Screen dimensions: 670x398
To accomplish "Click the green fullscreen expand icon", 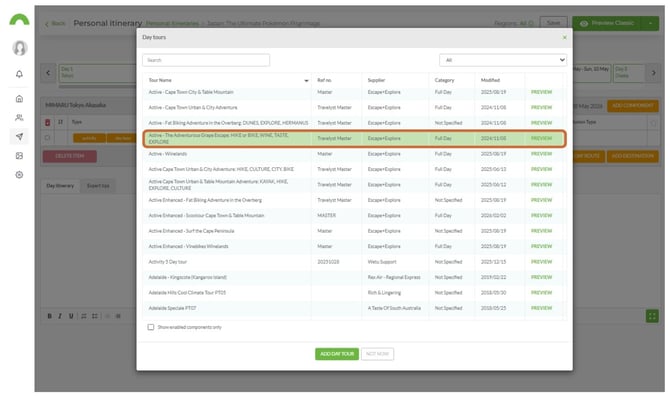I will click(x=652, y=316).
